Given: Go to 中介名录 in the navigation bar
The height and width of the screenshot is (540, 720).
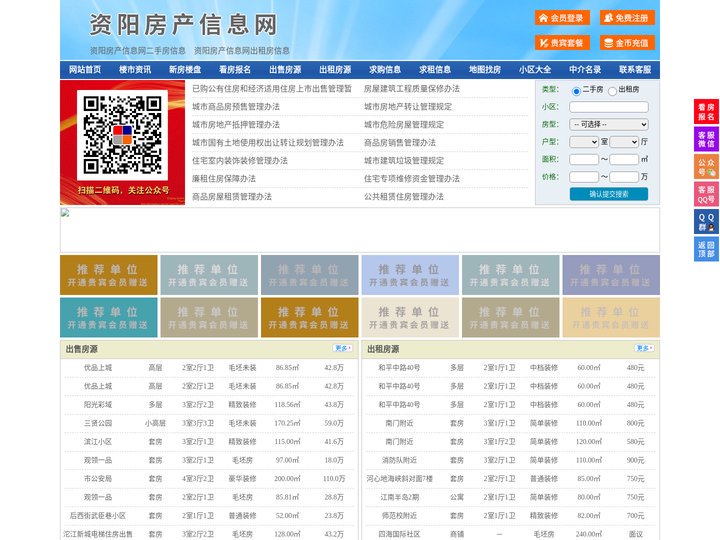Looking at the screenshot, I should tap(585, 70).
